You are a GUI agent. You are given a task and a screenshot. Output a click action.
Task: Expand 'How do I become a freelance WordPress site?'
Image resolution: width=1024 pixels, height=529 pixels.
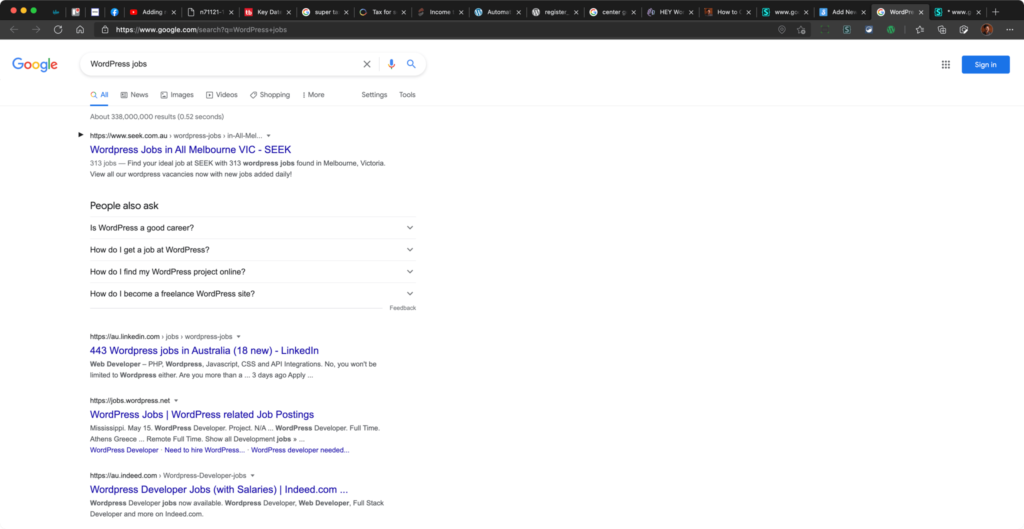(253, 294)
